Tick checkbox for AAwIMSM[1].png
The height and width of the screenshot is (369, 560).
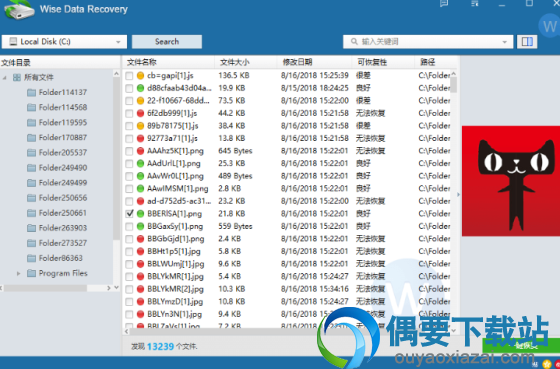click(129, 189)
